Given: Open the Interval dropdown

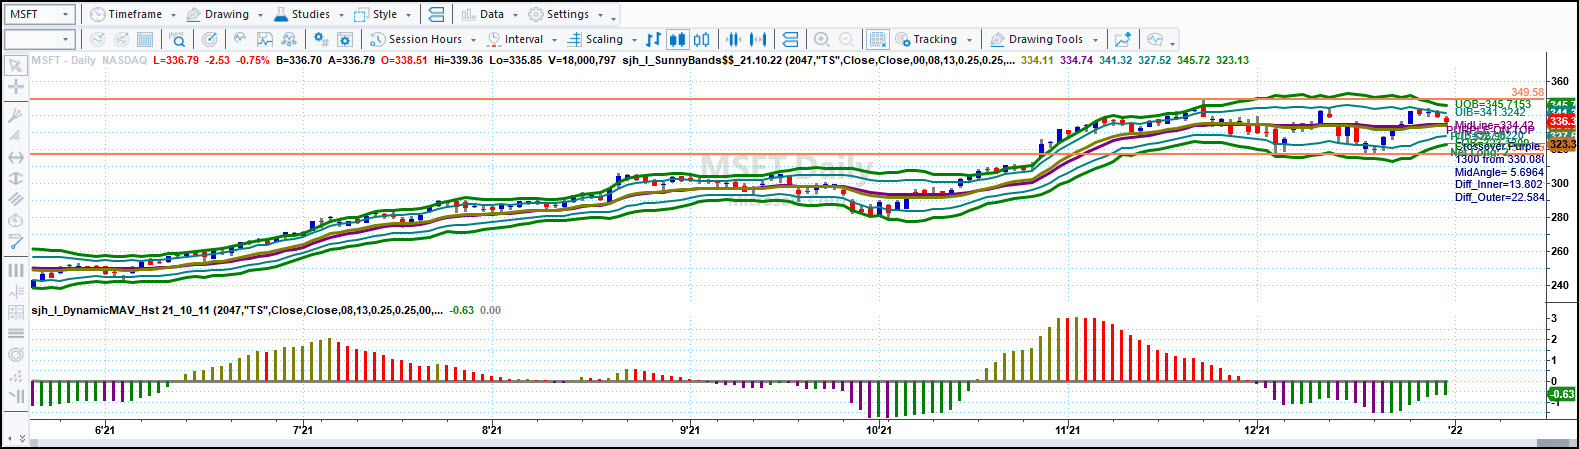Looking at the screenshot, I should pyautogui.click(x=555, y=40).
